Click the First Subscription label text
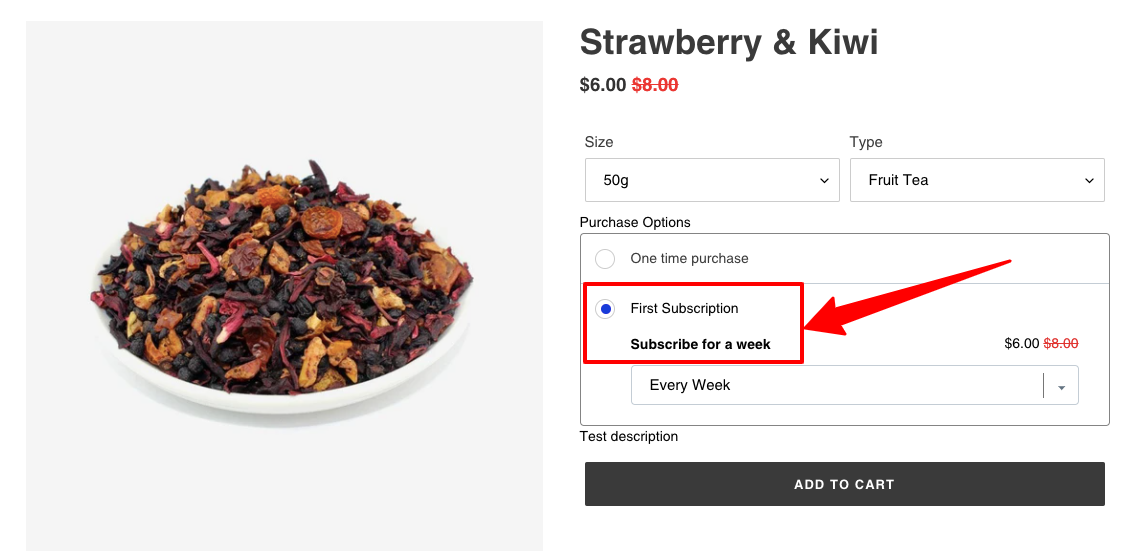The height and width of the screenshot is (560, 1135). 684,308
